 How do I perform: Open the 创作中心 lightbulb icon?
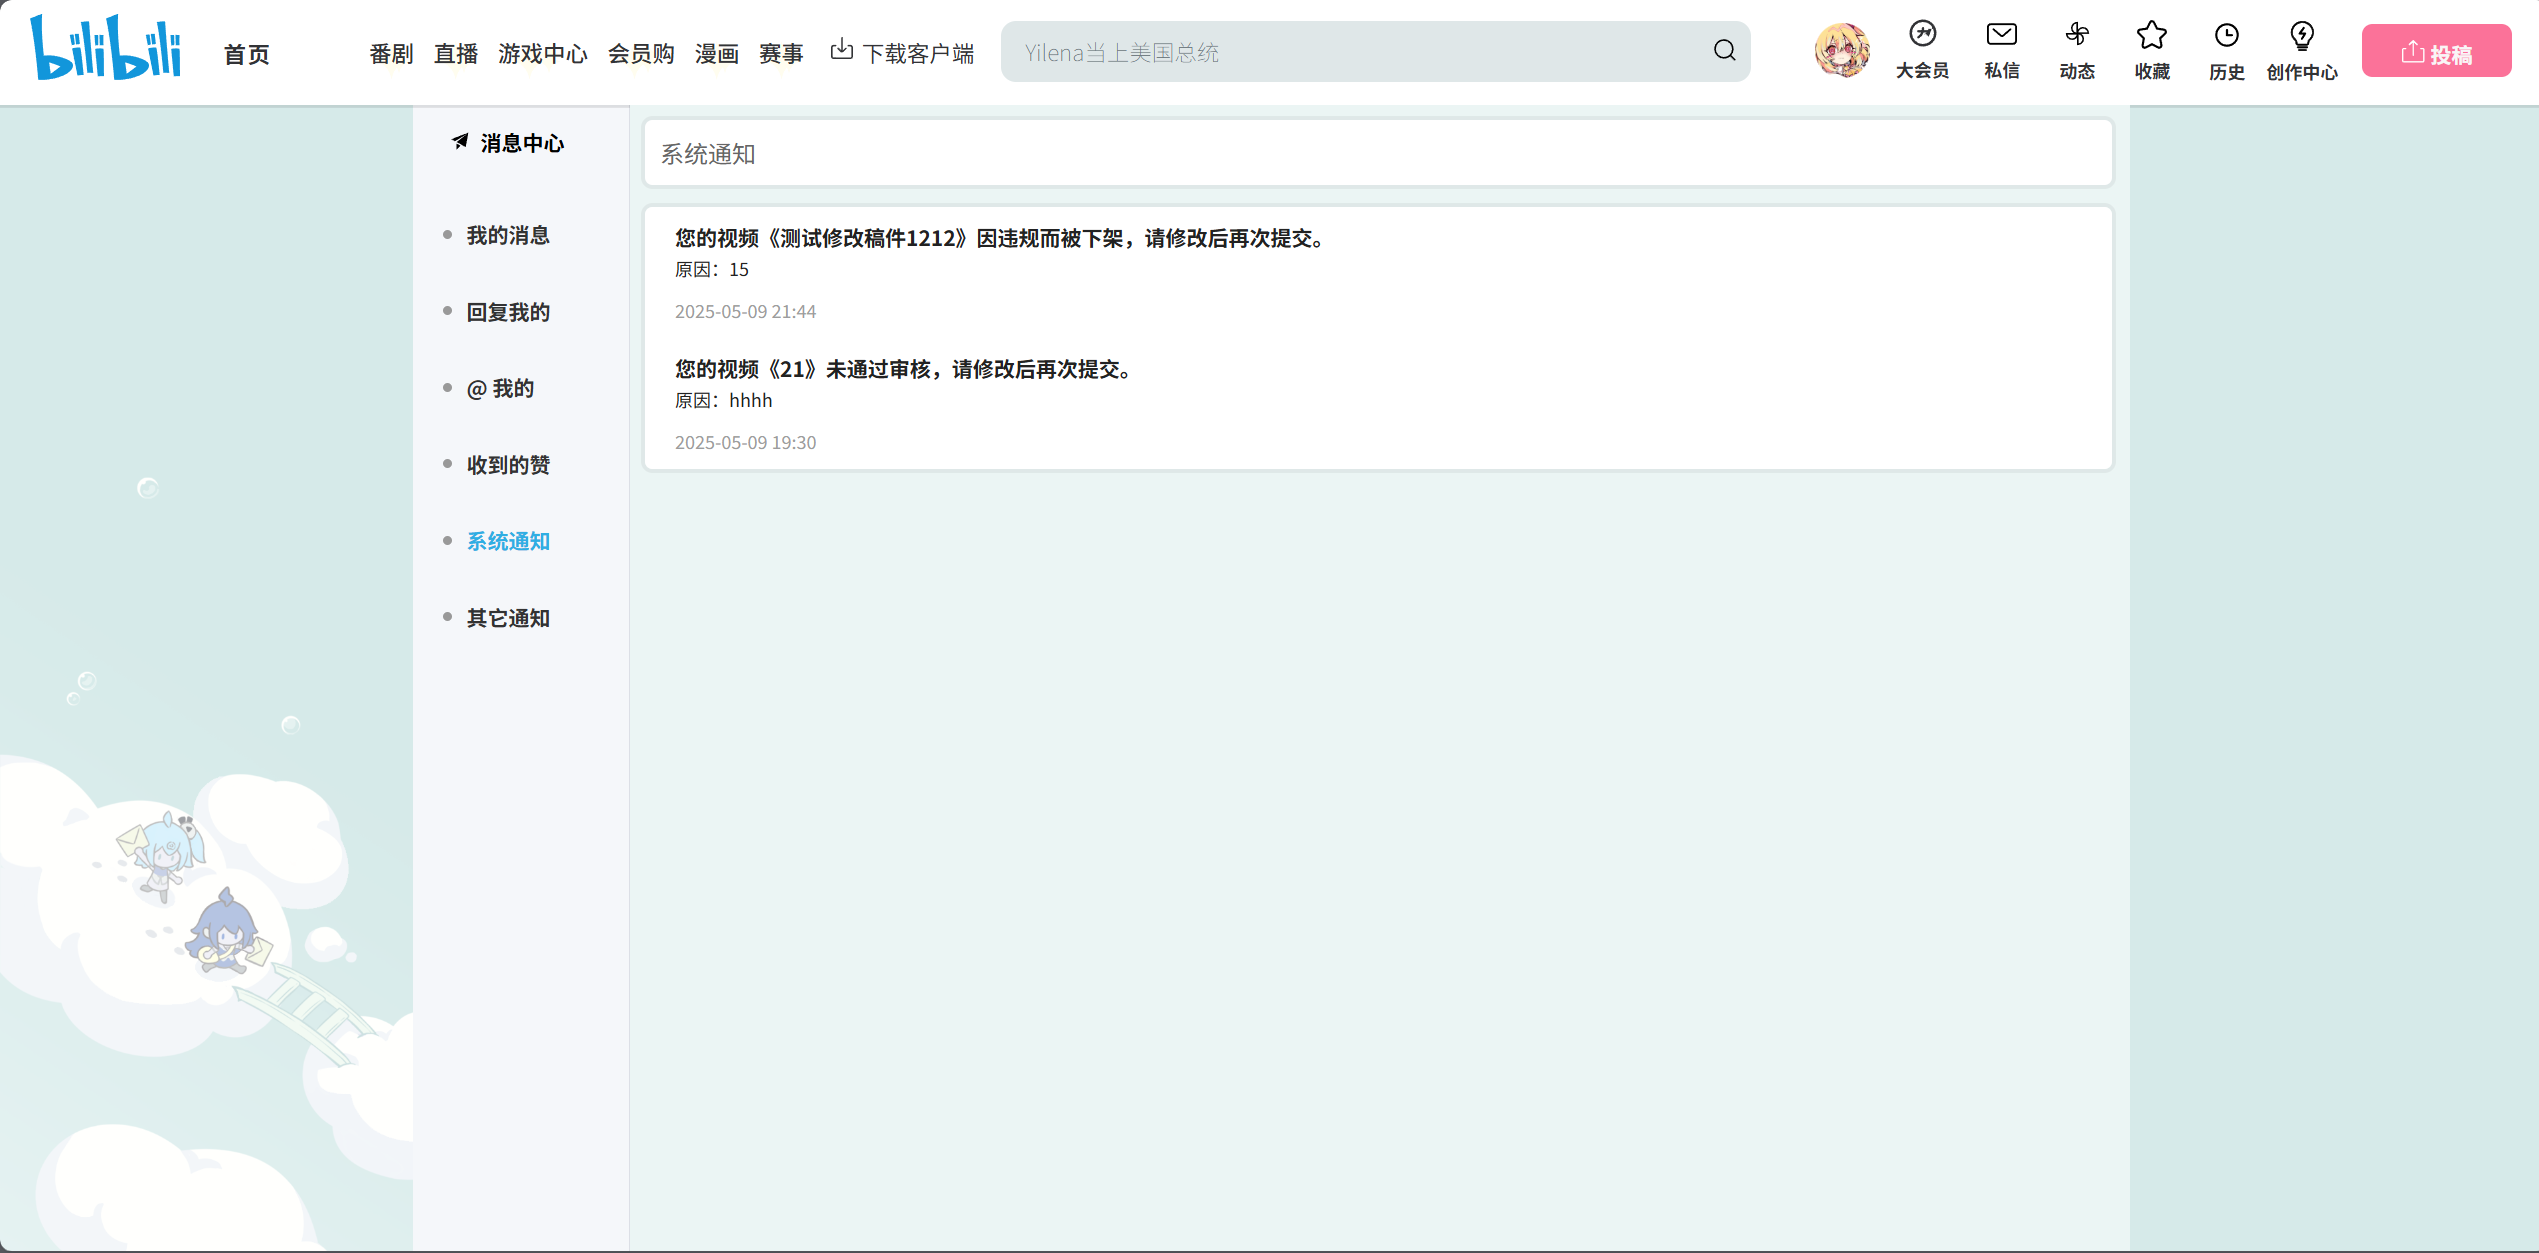2301,36
